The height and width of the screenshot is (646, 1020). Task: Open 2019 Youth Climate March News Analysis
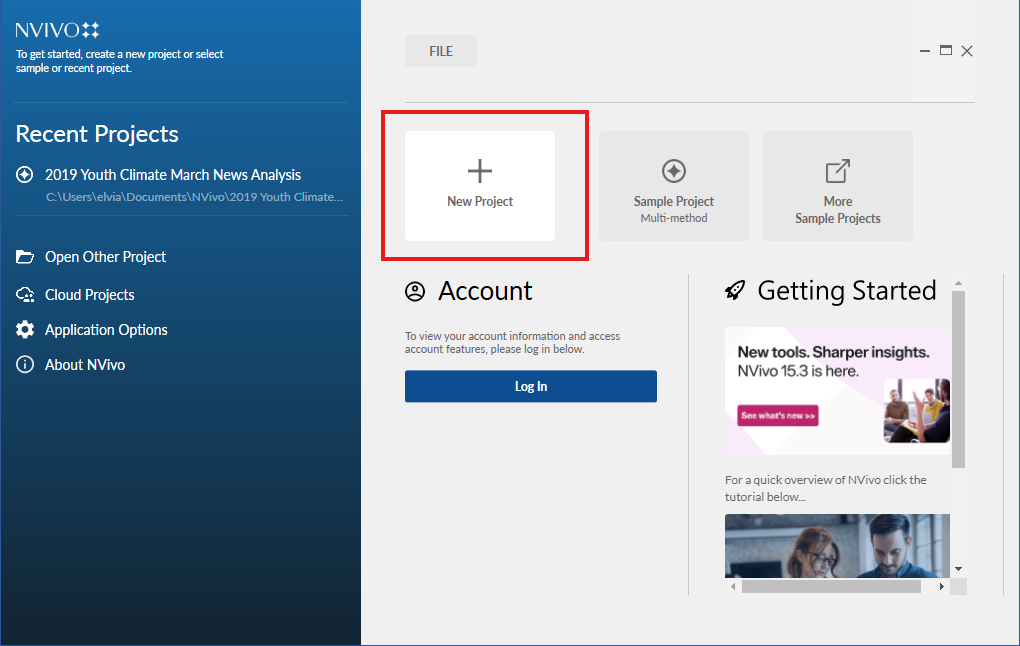[173, 175]
